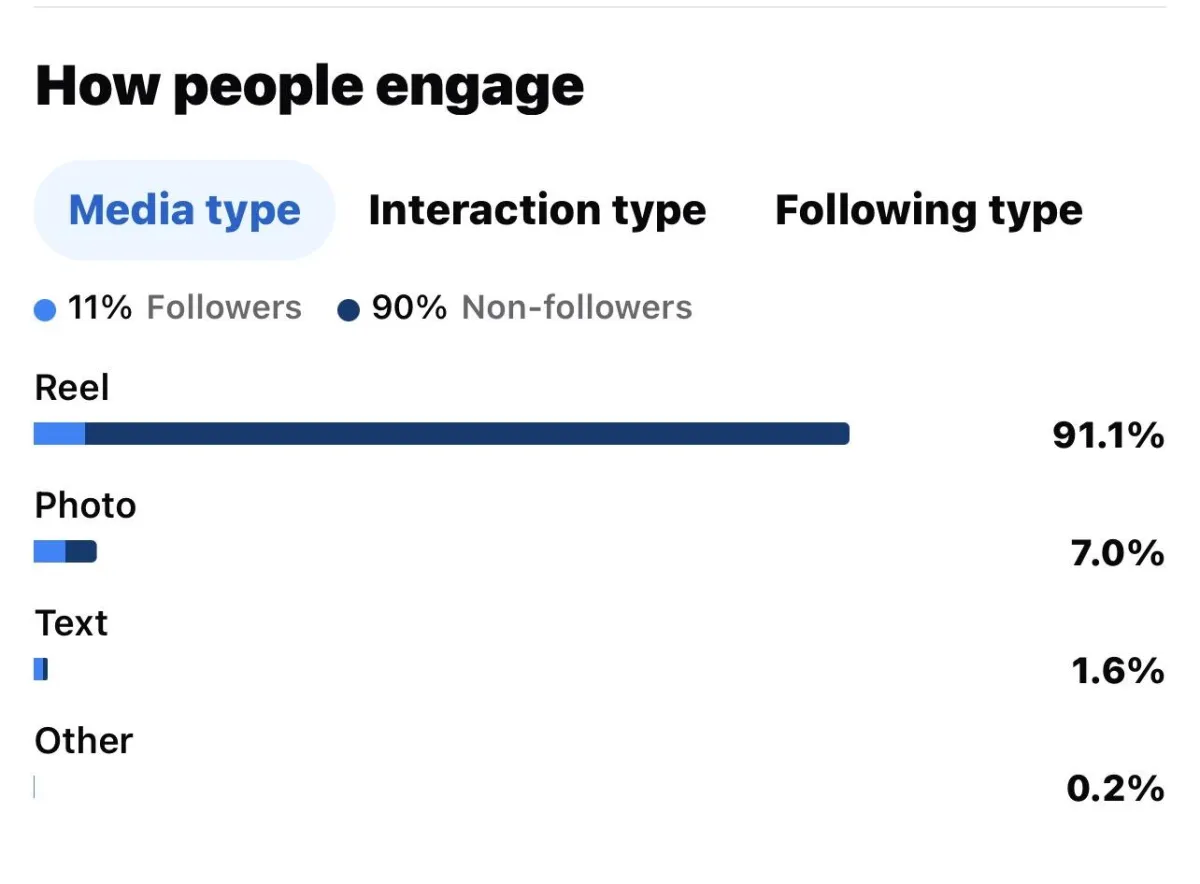Select the Photo row label
This screenshot has width=1200, height=884.
(x=85, y=506)
